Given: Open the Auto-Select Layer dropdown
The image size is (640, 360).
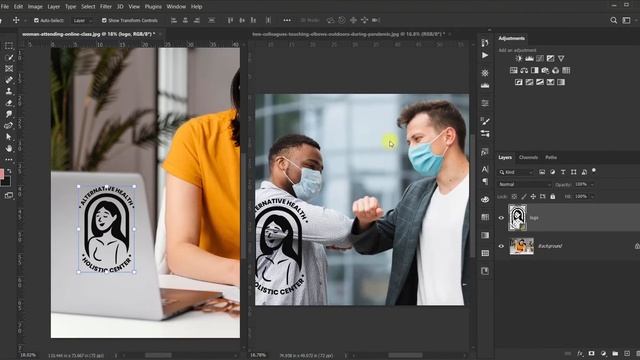Looking at the screenshot, I should pyautogui.click(x=83, y=20).
